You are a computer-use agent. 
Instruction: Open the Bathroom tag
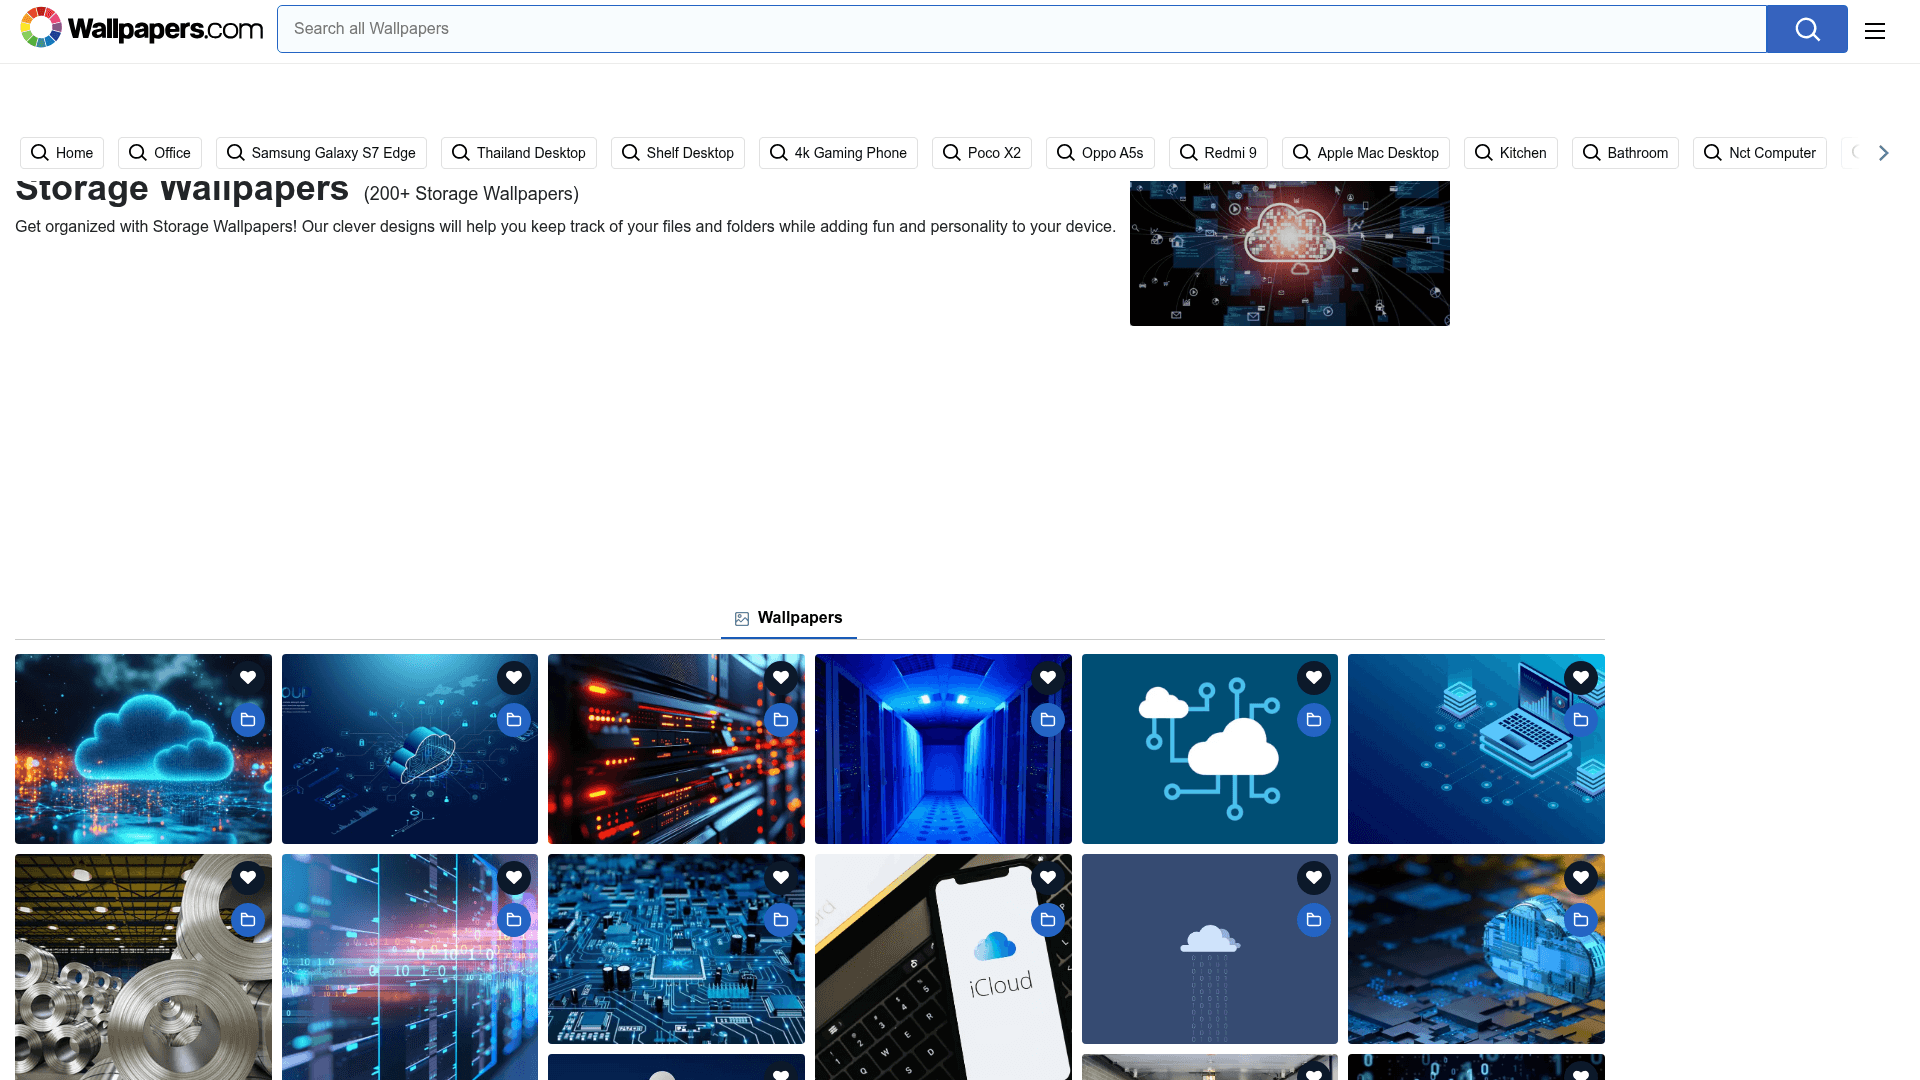[1625, 153]
